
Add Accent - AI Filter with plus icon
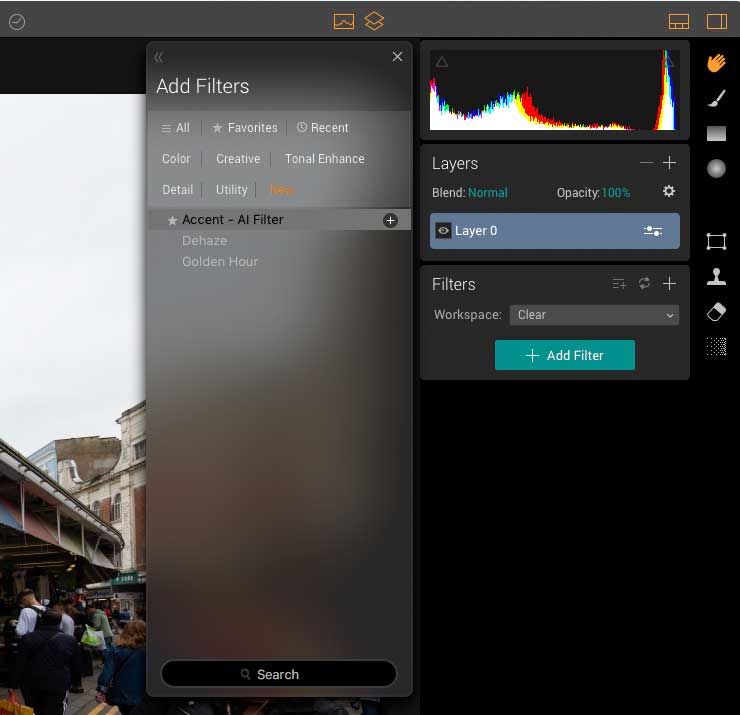(x=390, y=220)
